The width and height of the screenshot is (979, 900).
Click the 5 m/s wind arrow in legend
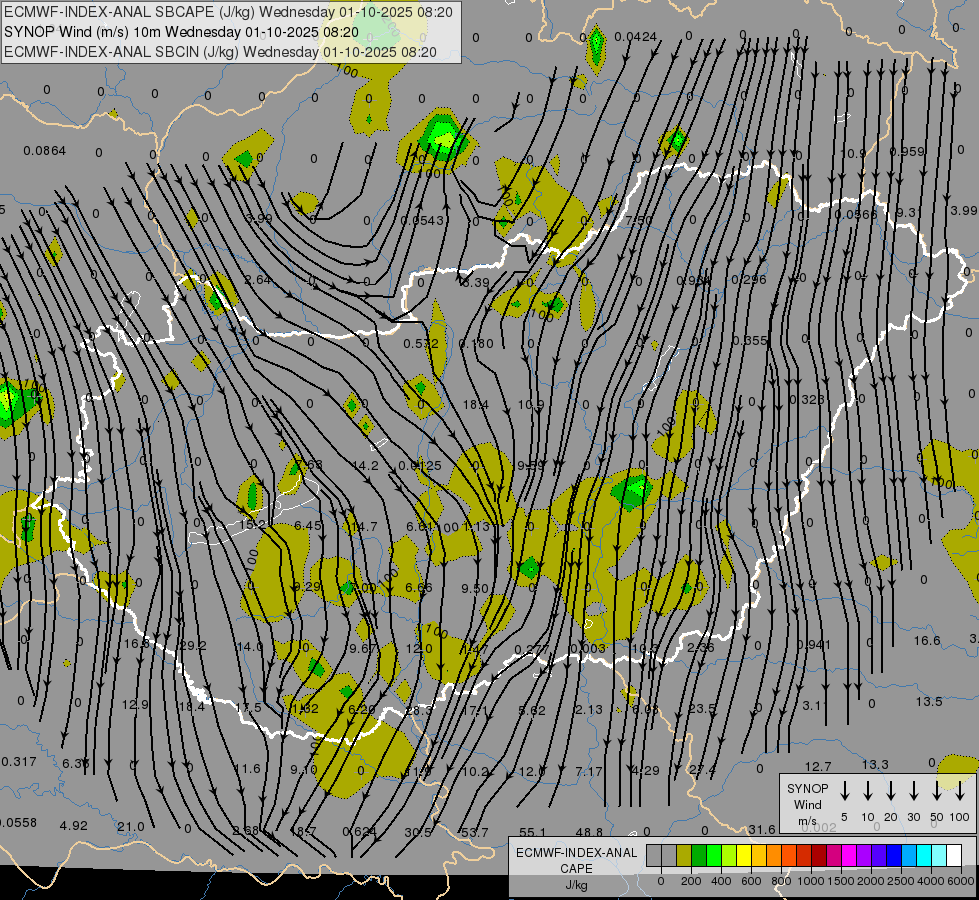pos(845,791)
